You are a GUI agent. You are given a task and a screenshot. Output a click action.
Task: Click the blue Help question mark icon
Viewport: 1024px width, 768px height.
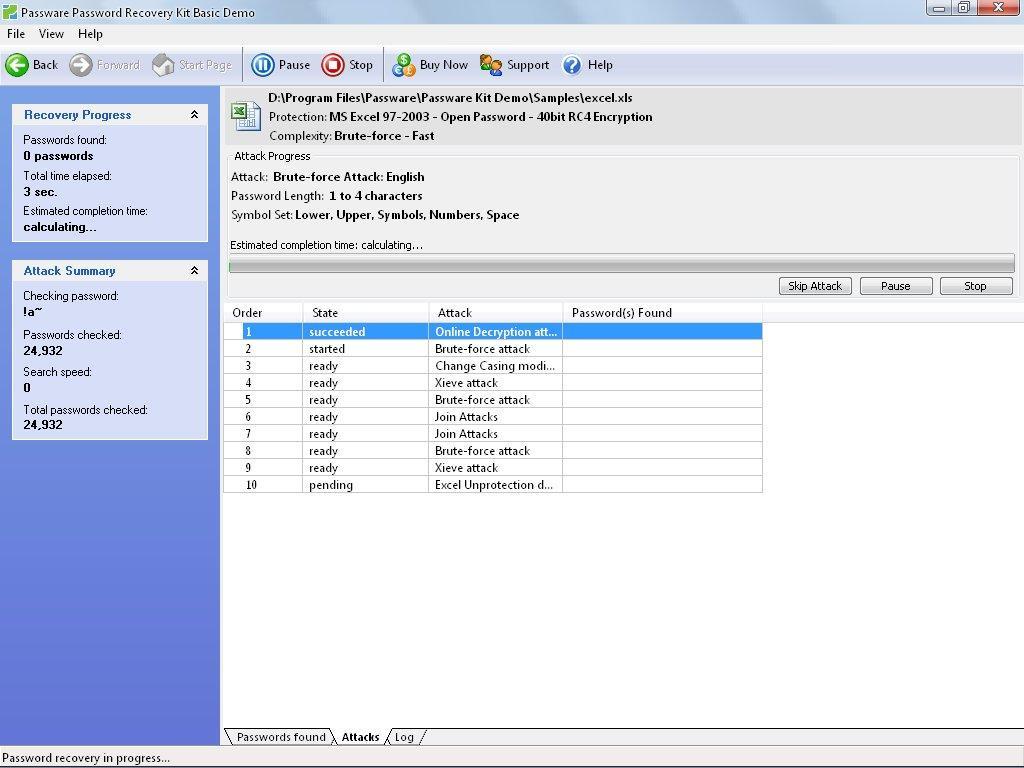[x=571, y=65]
